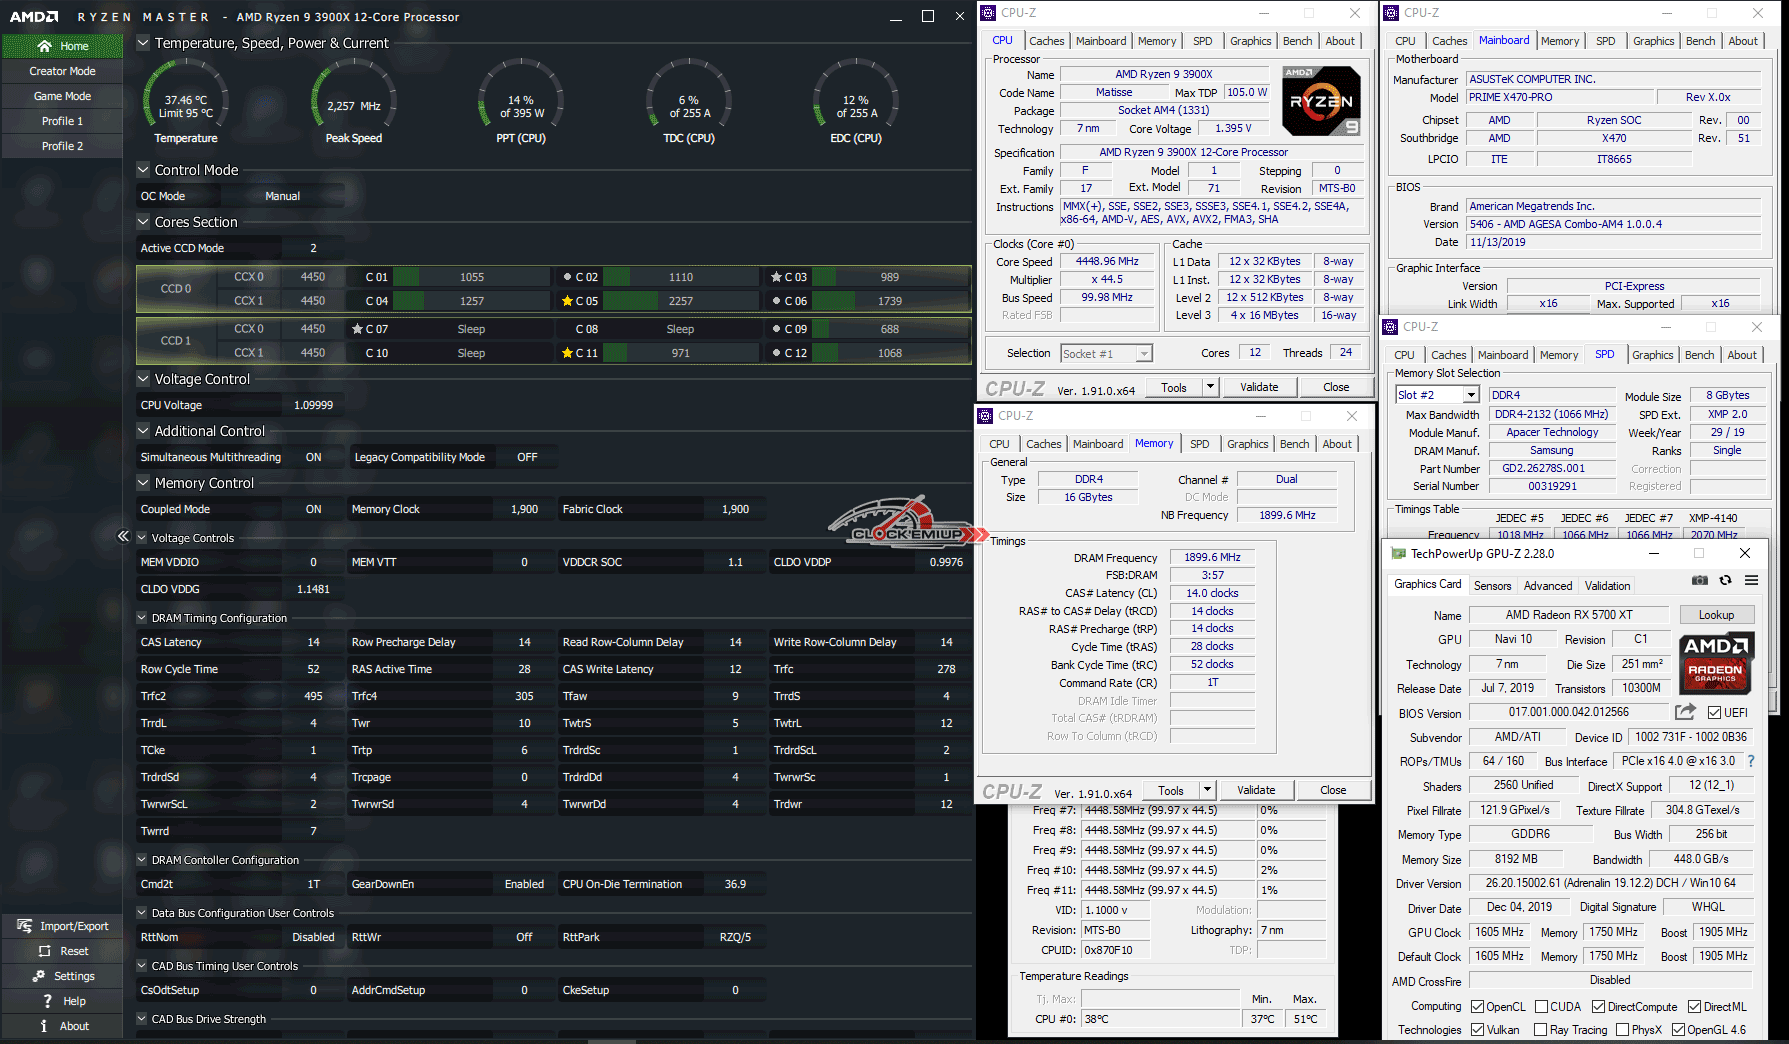Image resolution: width=1789 pixels, height=1044 pixels.
Task: Click the GPU-Z refresh icon
Action: (x=1725, y=580)
